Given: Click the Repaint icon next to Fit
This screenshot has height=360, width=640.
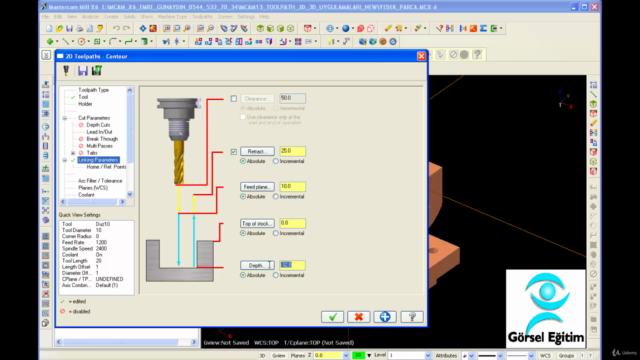Looking at the screenshot, I should (x=153, y=28).
